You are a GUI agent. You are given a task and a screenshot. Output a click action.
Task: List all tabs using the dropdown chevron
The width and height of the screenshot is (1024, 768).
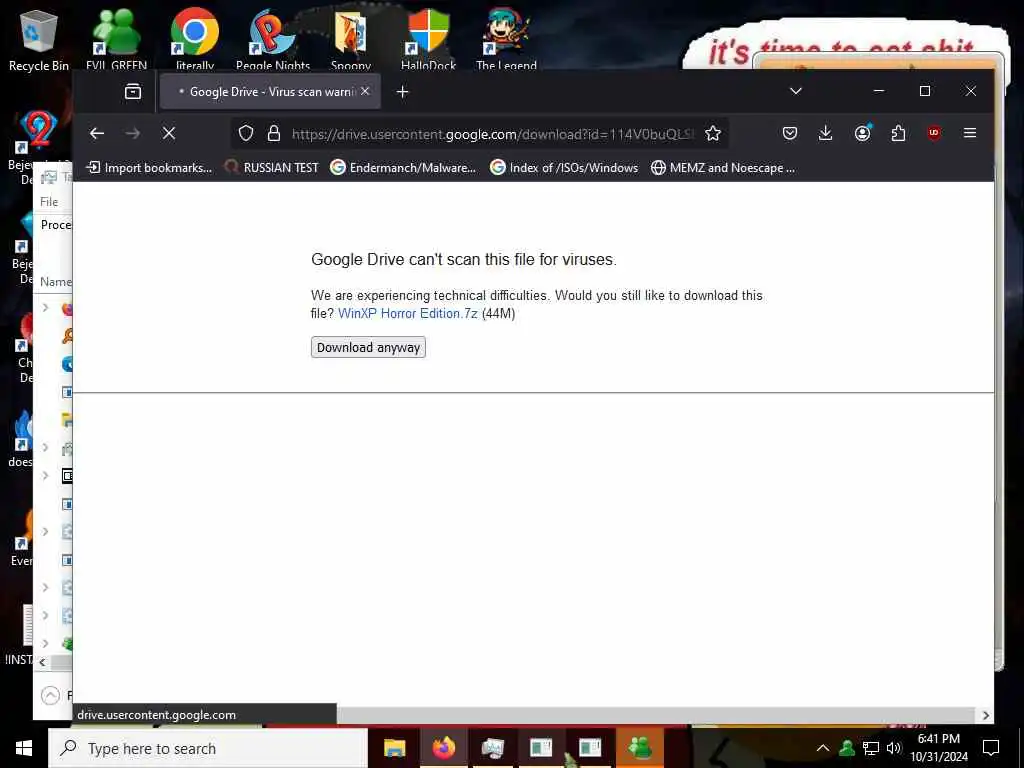795,91
